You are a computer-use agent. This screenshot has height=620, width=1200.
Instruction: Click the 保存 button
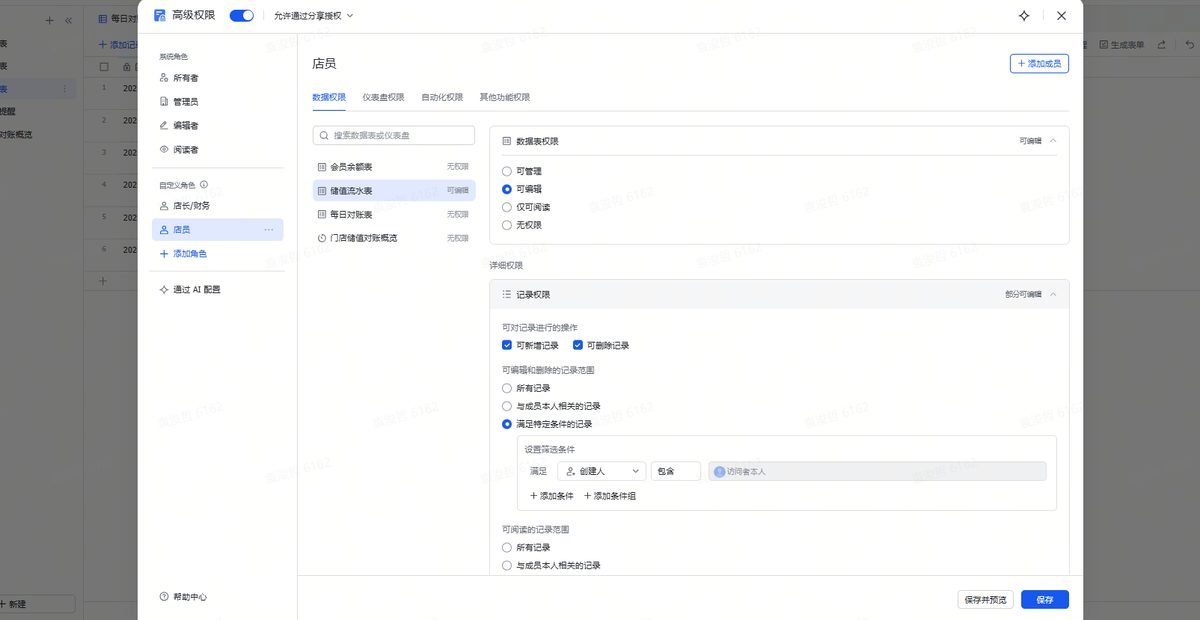coord(1045,600)
